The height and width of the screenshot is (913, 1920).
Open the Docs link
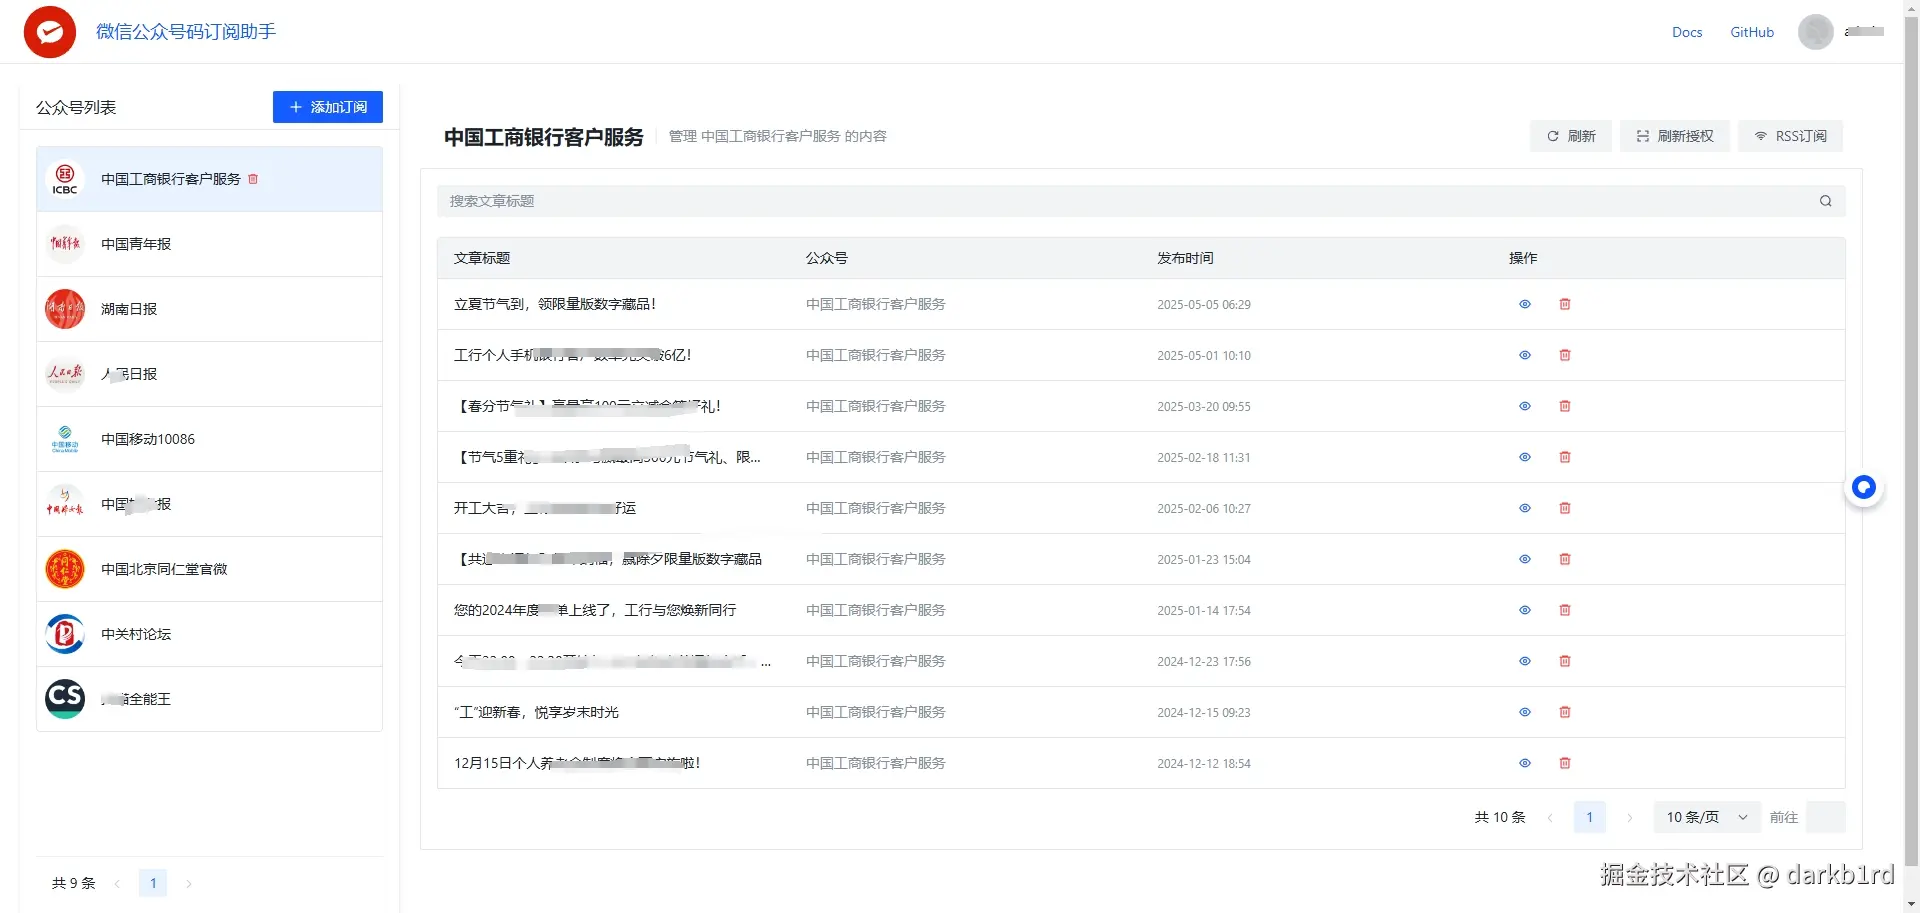tap(1687, 32)
